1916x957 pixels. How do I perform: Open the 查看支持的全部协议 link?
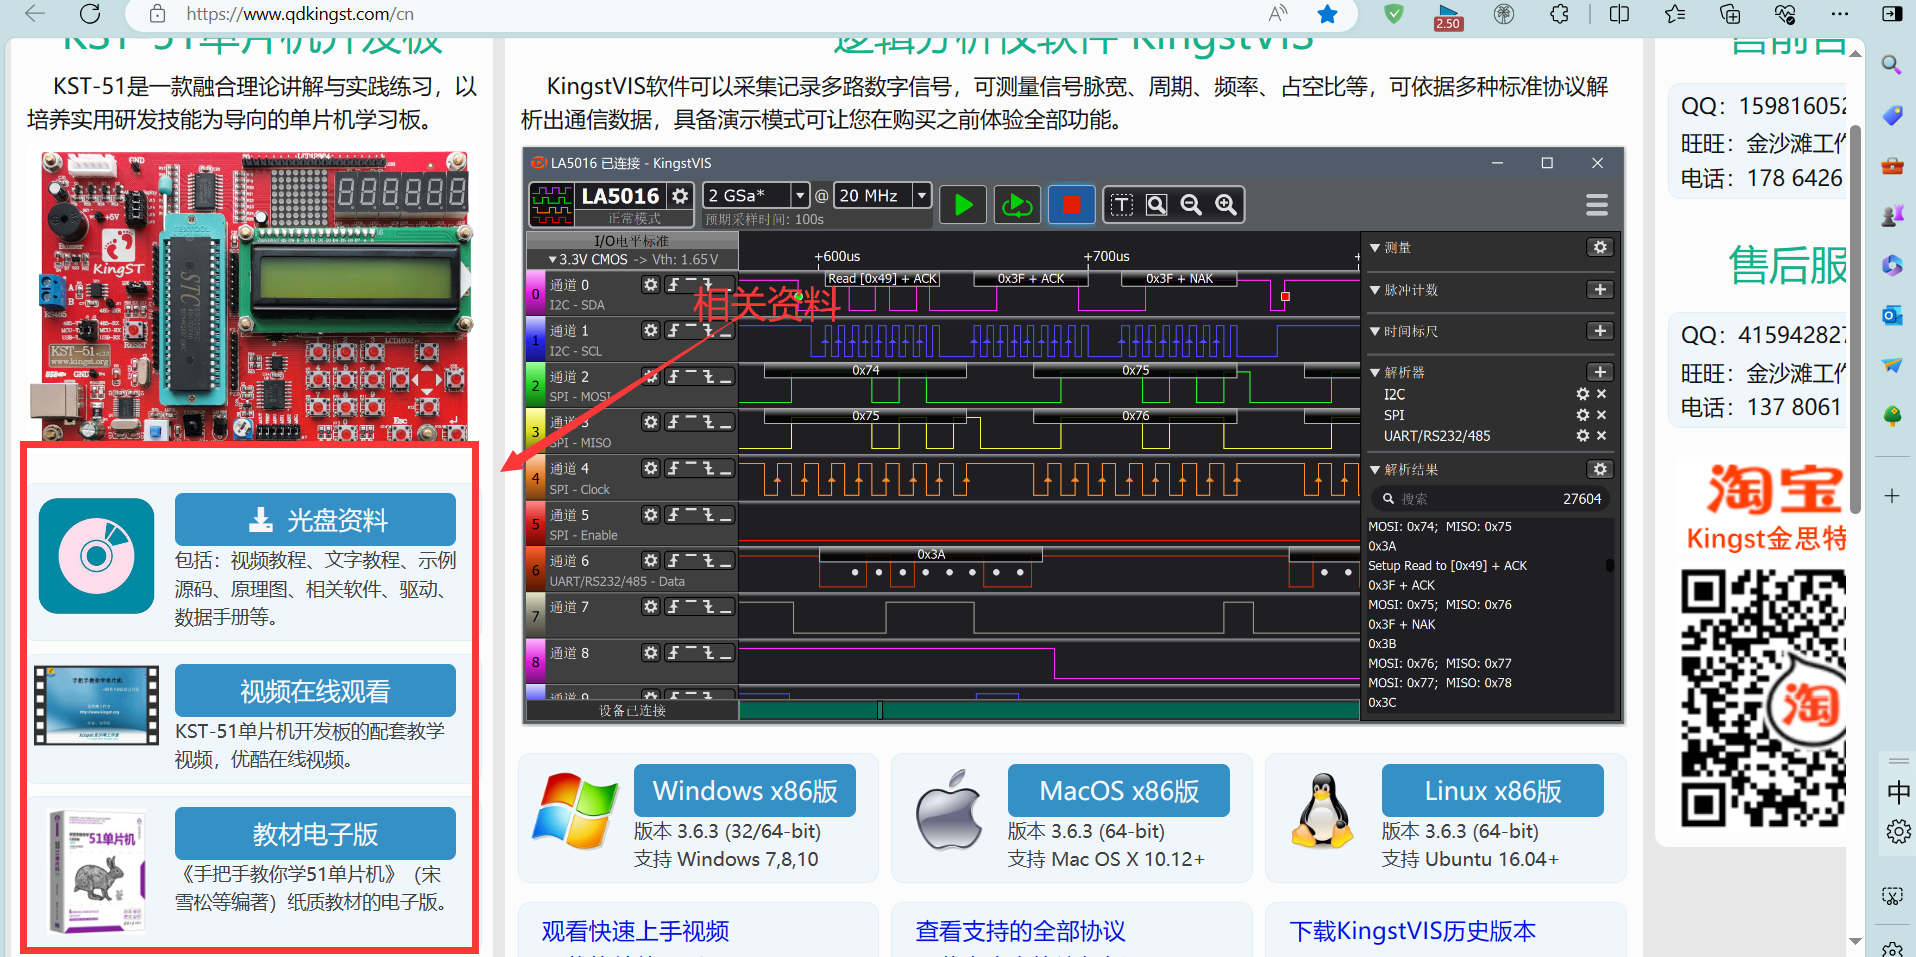[x=1020, y=931]
